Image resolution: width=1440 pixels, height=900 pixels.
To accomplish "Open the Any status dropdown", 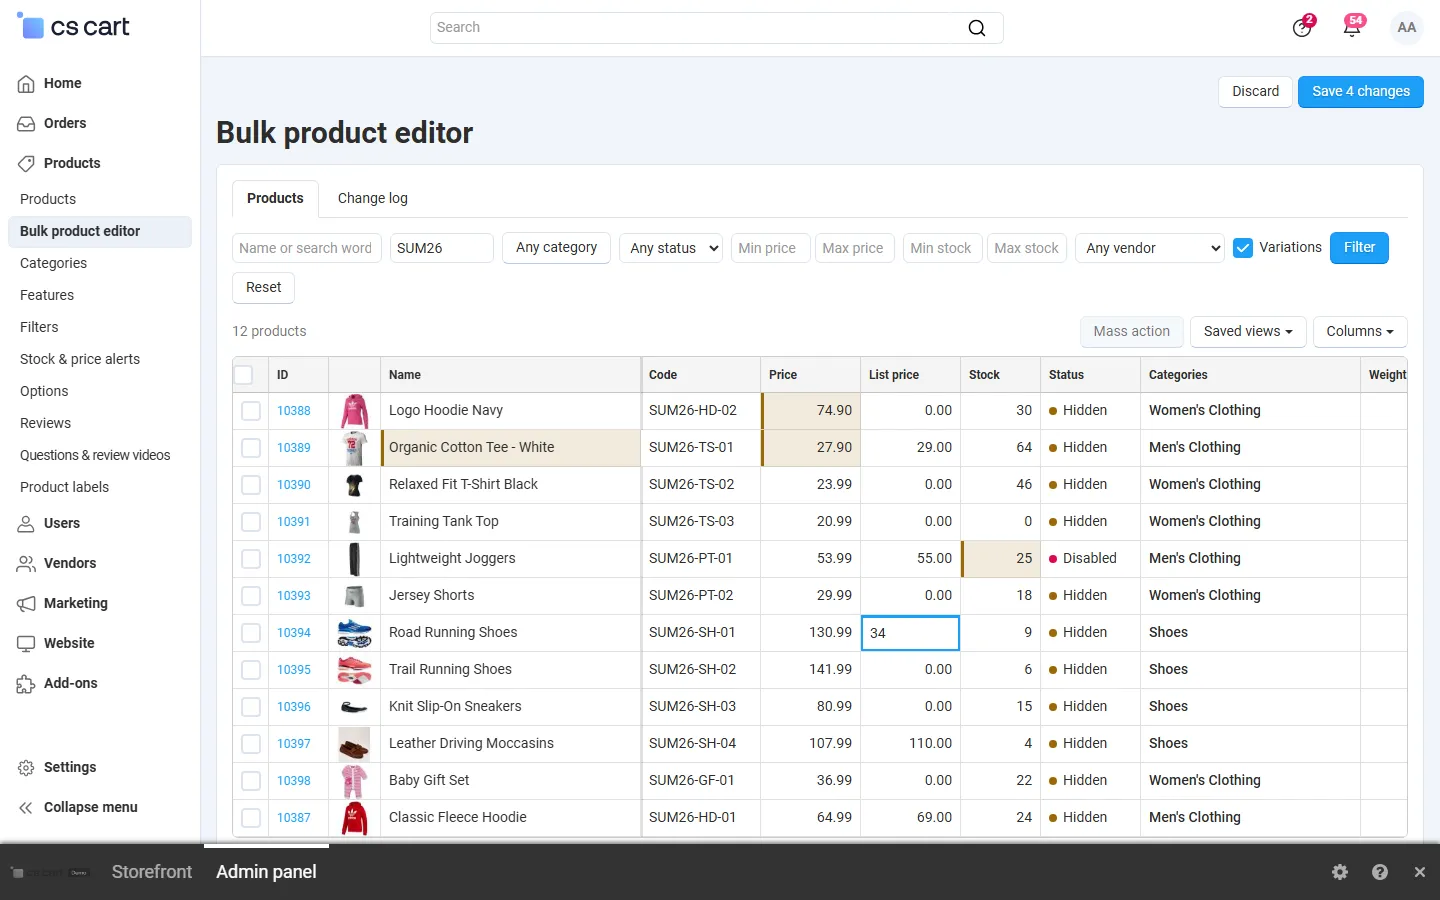I will [673, 248].
